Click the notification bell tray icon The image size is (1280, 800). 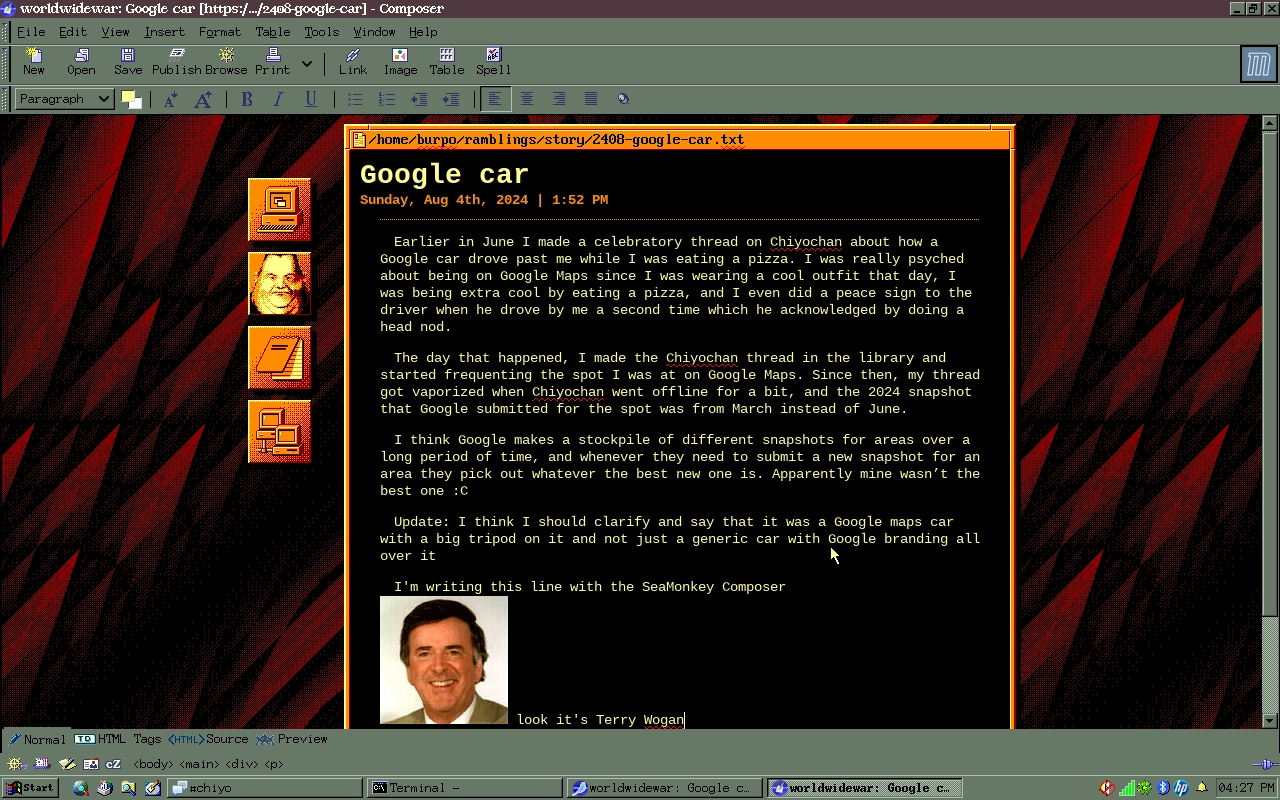click(x=1202, y=788)
